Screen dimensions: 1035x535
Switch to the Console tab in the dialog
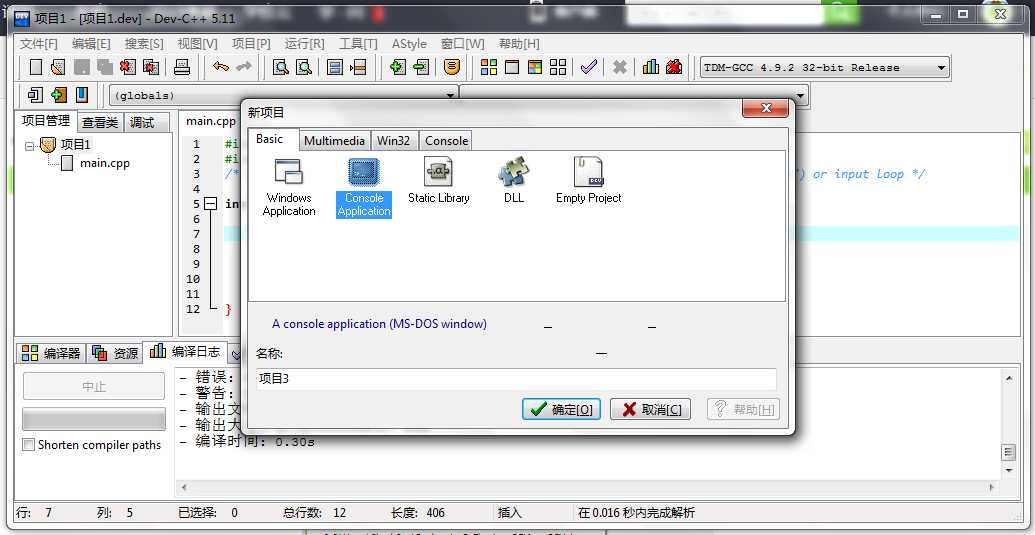(446, 141)
